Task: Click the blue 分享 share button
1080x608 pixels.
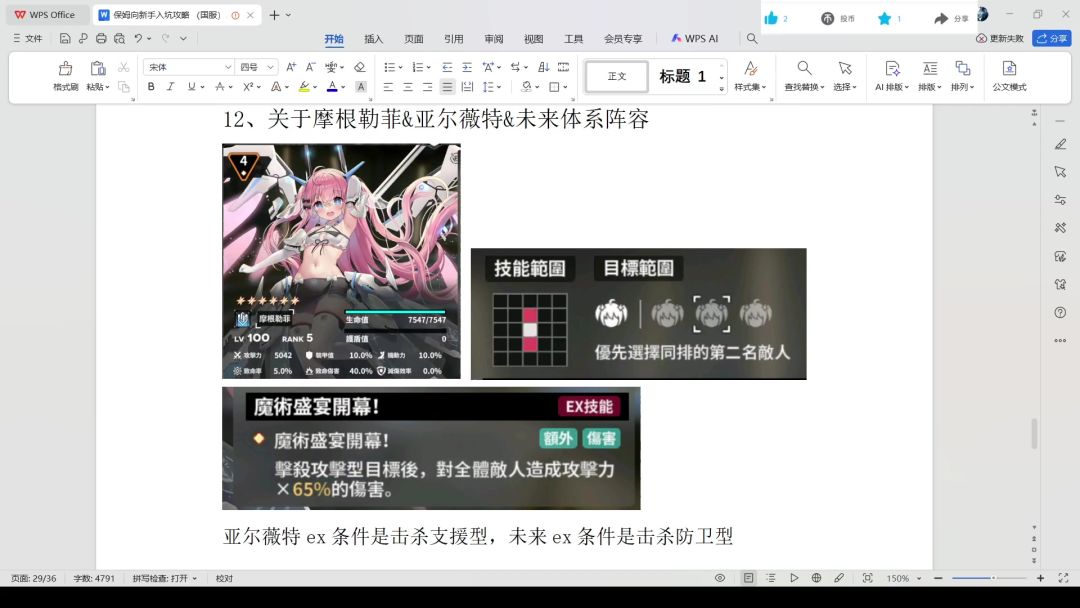Action: click(x=1052, y=38)
